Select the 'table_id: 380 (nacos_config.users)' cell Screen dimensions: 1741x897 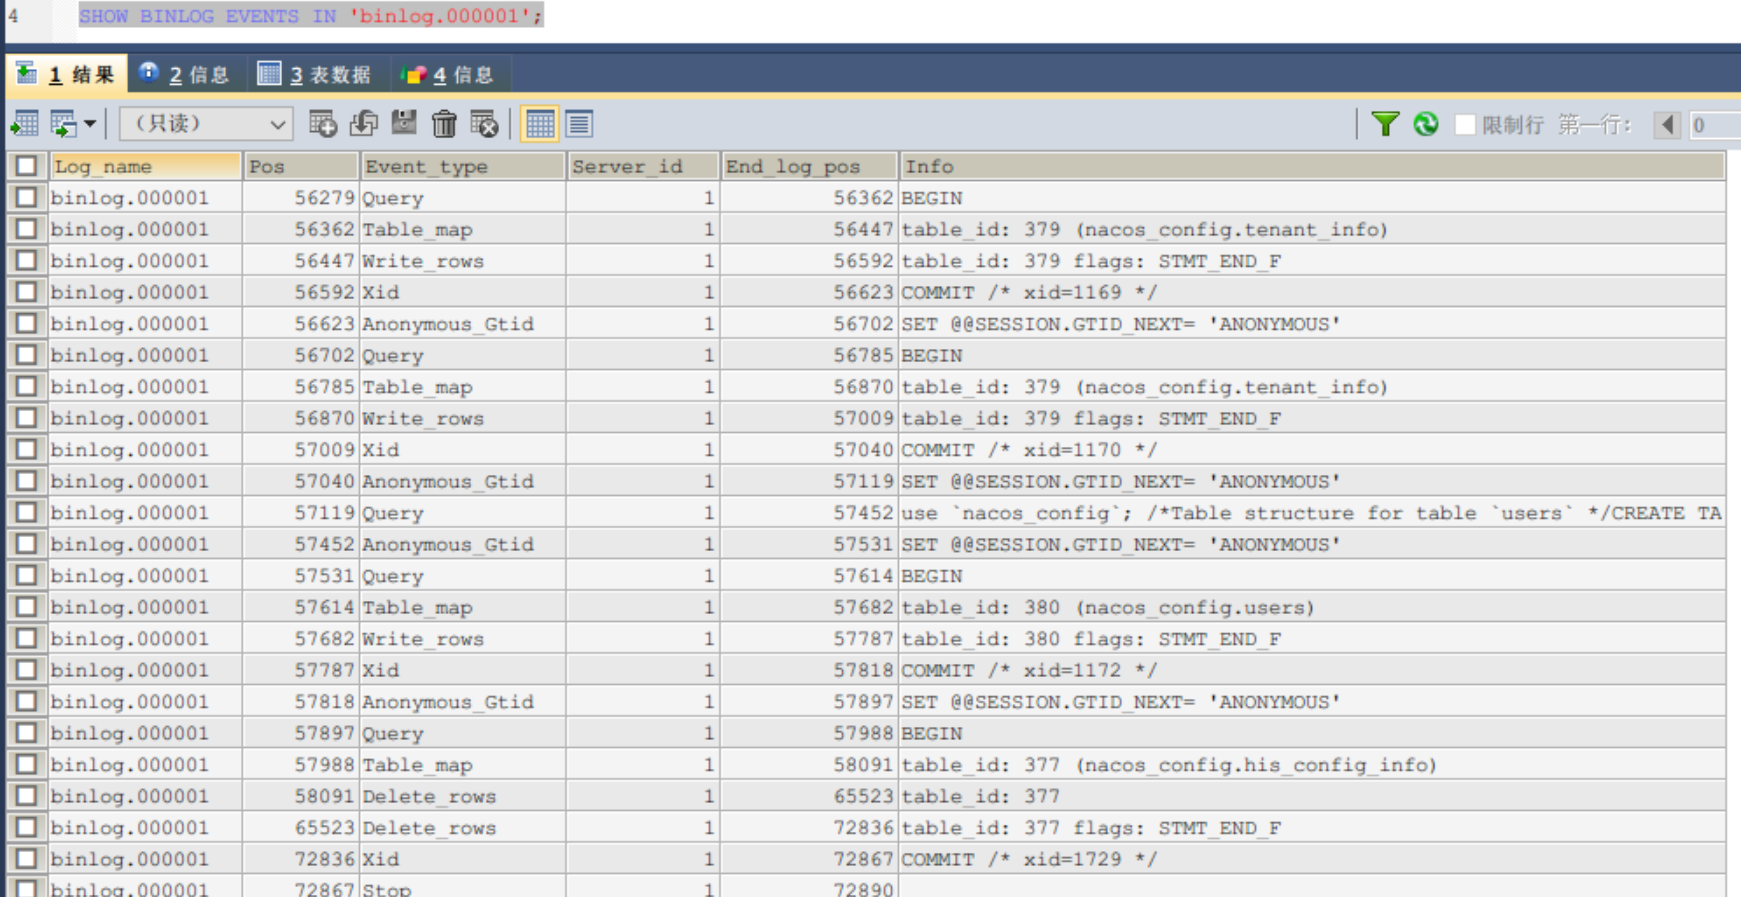[x=1312, y=607]
